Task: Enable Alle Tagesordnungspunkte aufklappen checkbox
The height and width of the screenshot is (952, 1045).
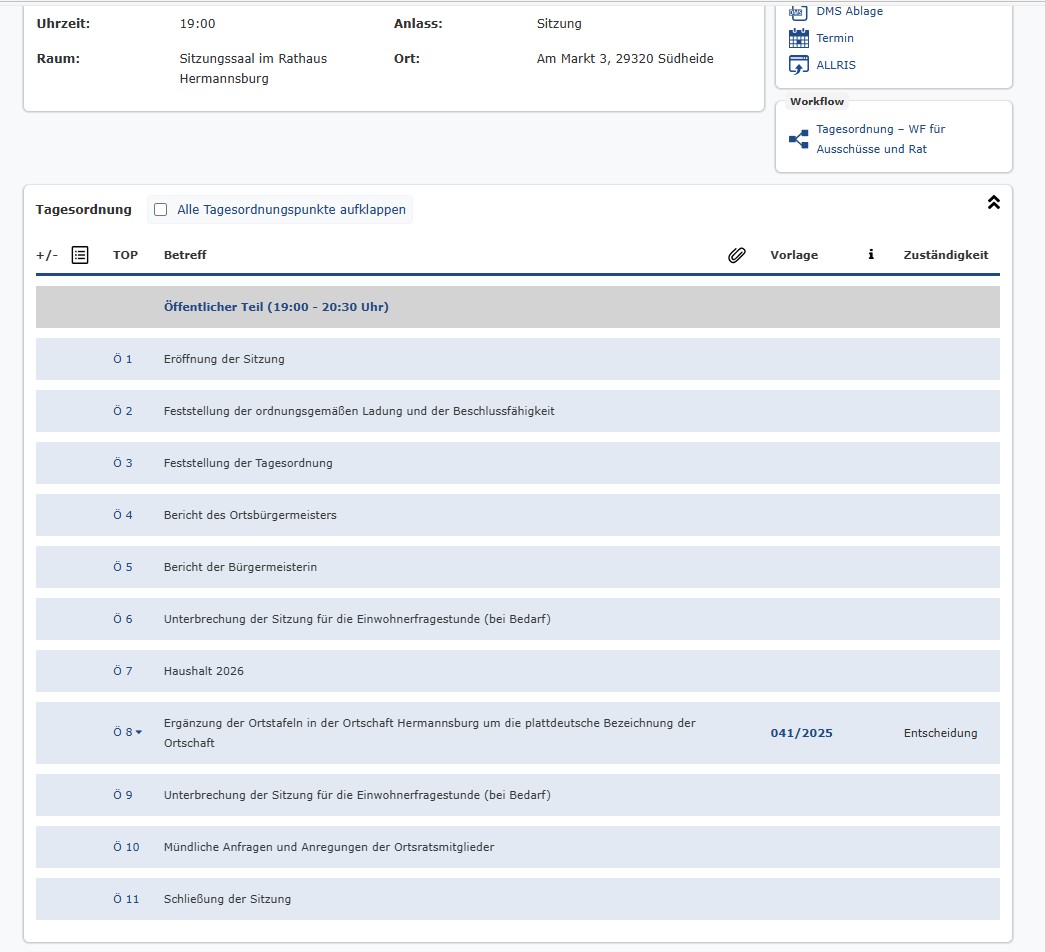Action: 160,210
